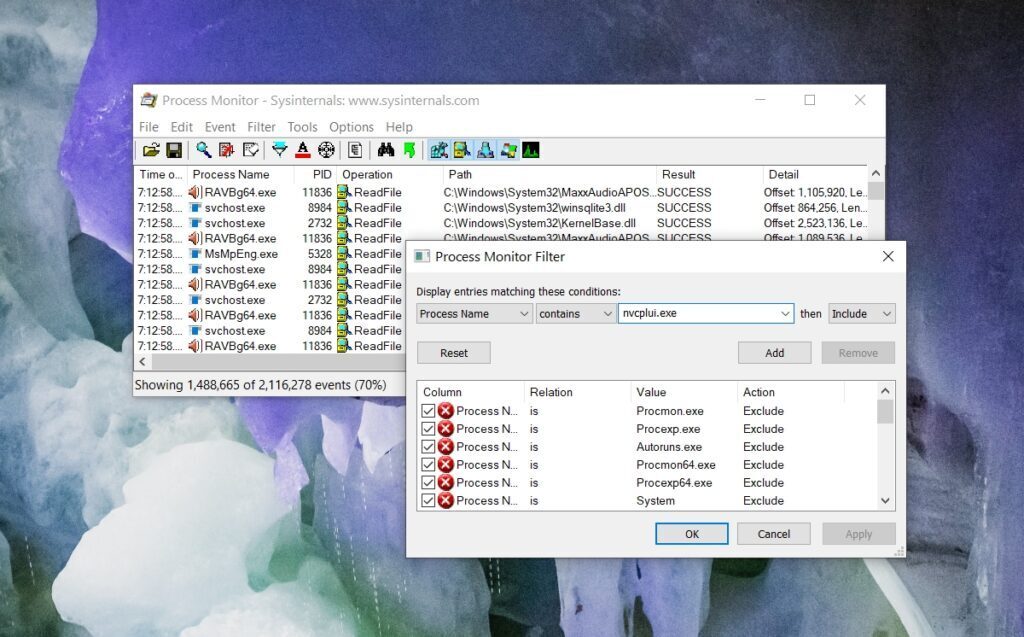Image resolution: width=1024 pixels, height=637 pixels.
Task: Open the Tools menu
Action: point(302,127)
